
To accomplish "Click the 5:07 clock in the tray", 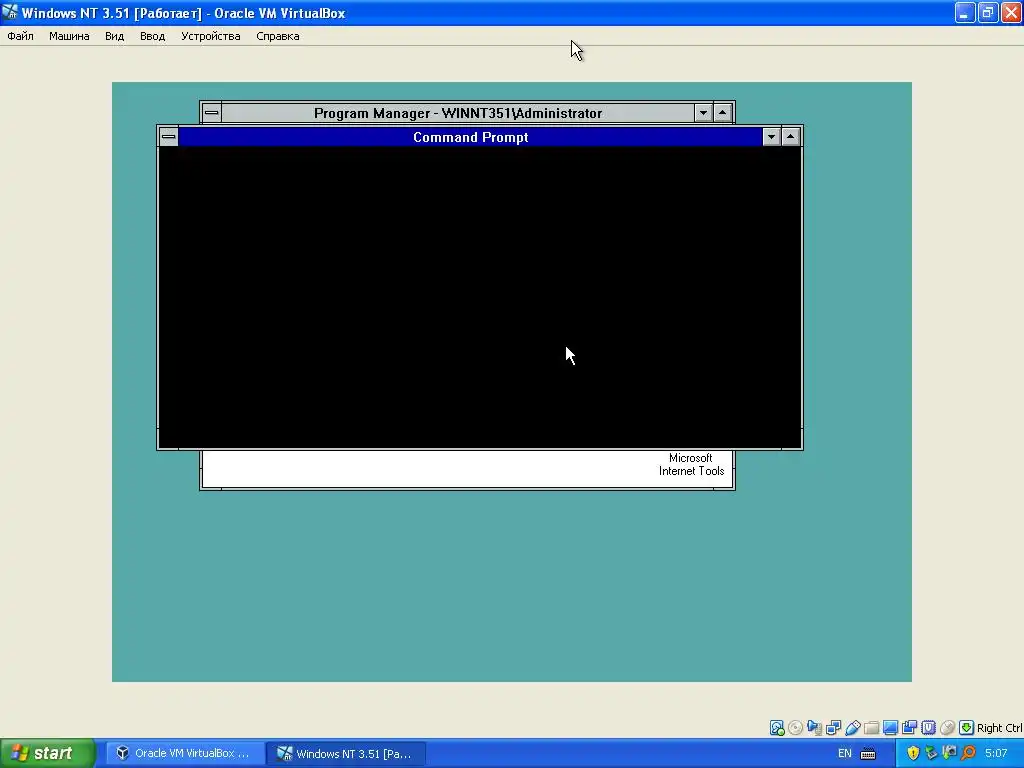I will [x=996, y=753].
